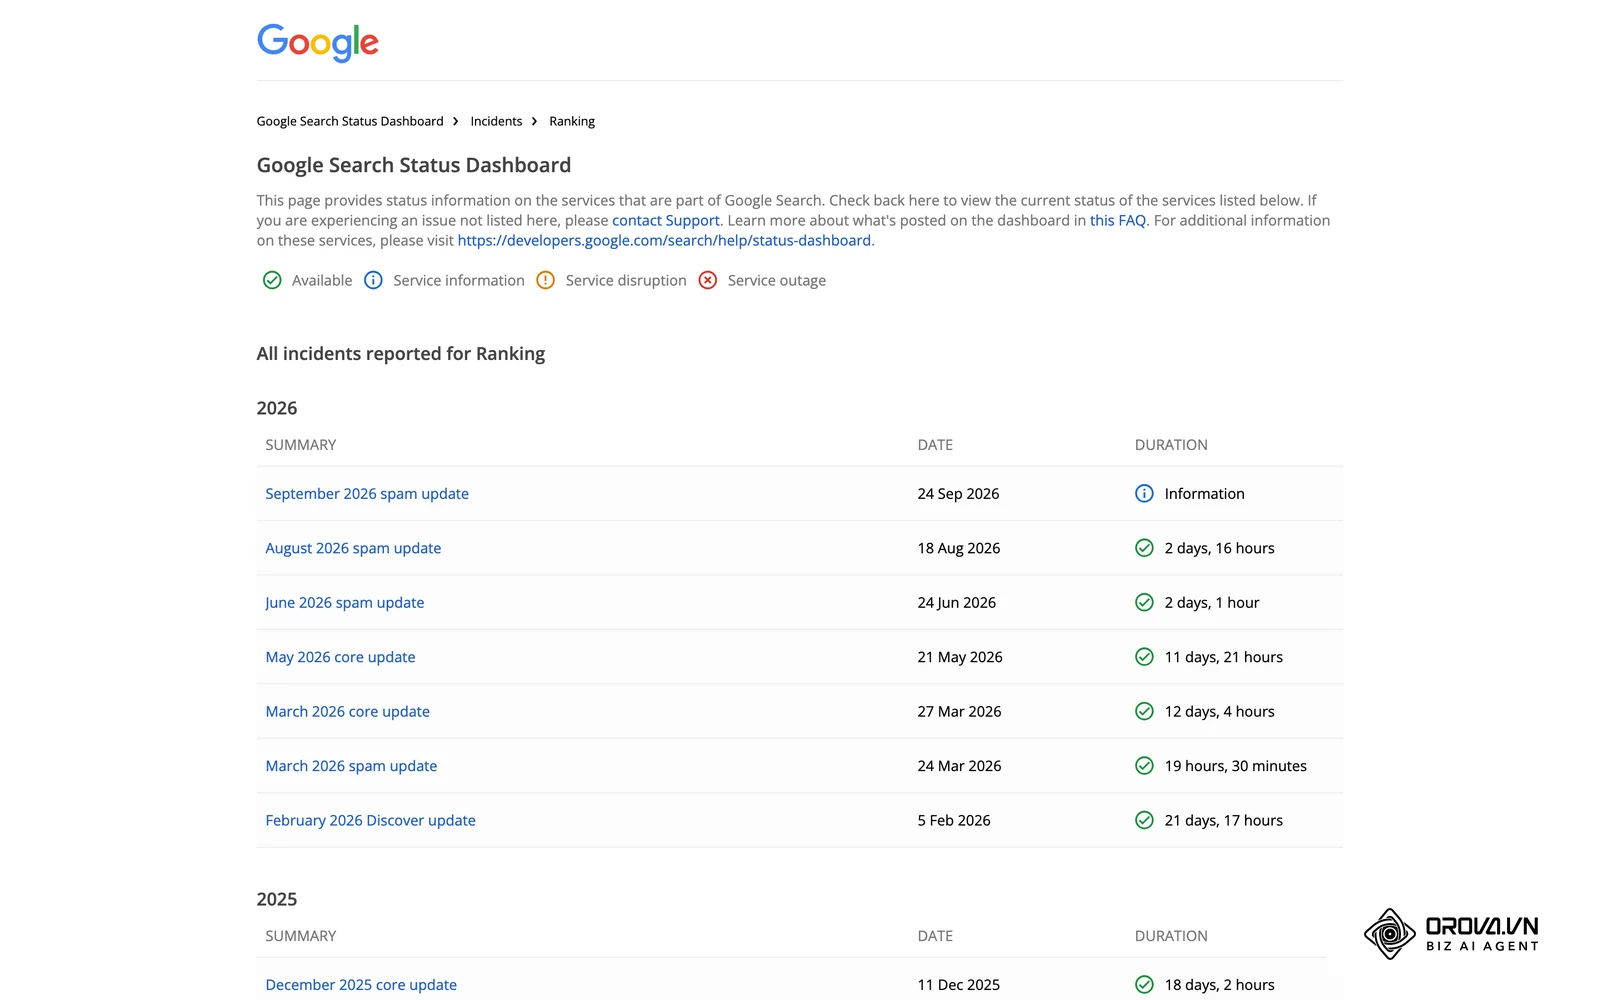This screenshot has width=1600, height=1000.
Task: Click the green check icon beside 19 hours, 30 minutes
Action: [1145, 766]
